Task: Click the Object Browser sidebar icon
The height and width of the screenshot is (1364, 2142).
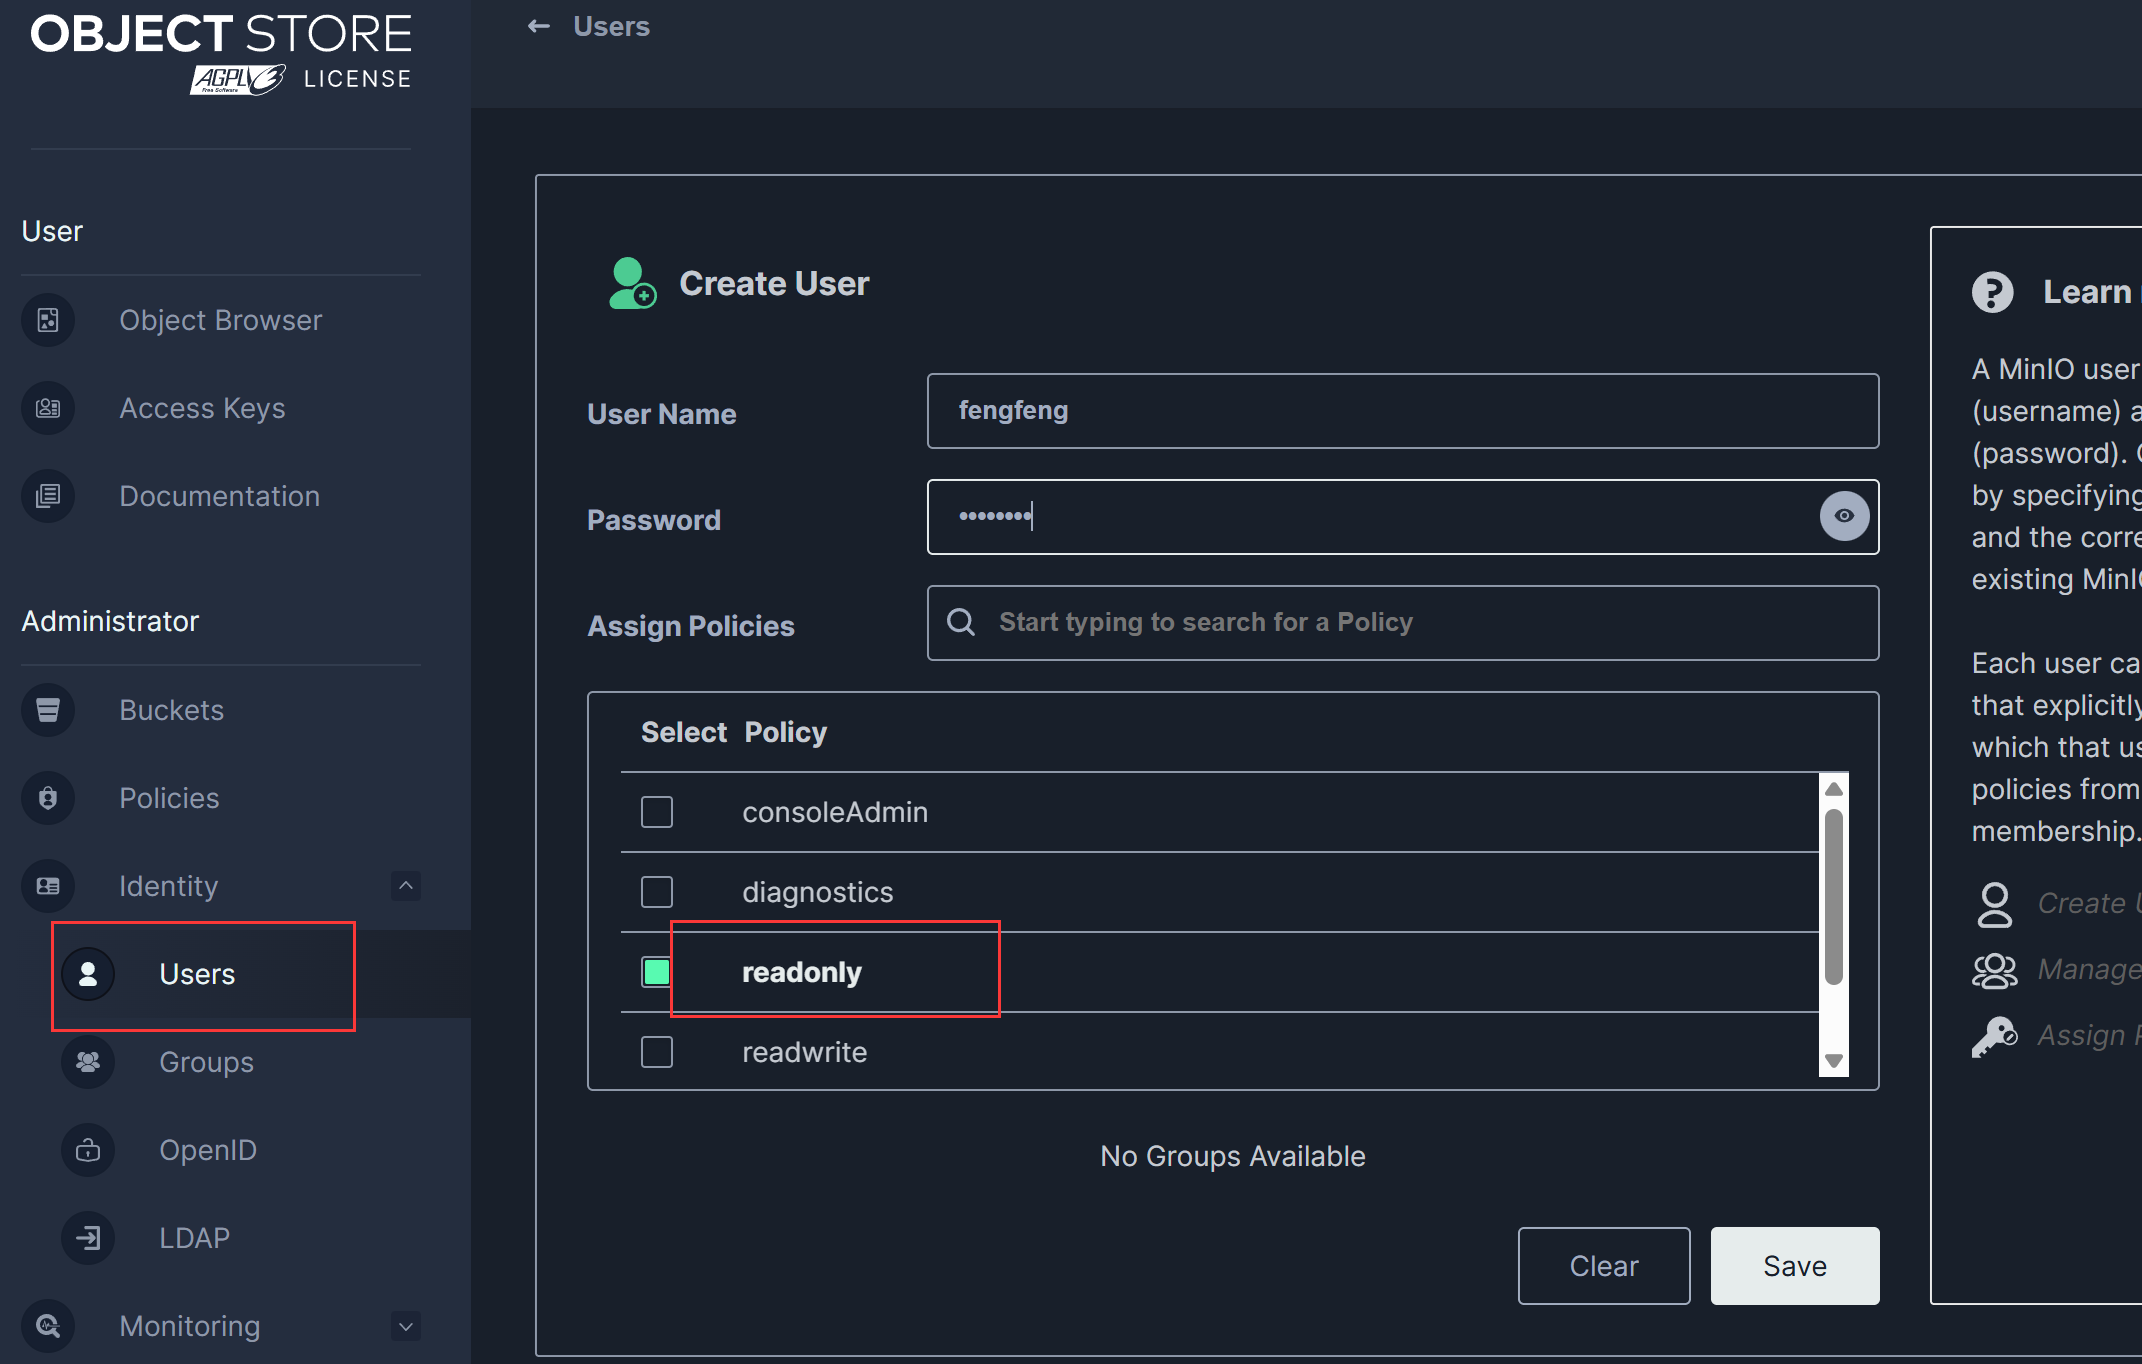Action: tap(48, 320)
